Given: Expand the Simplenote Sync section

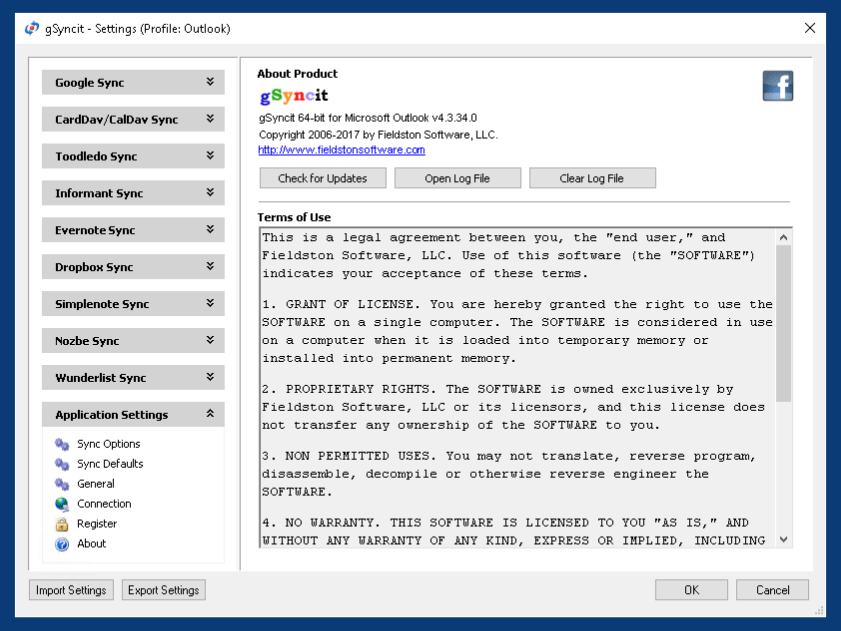Looking at the screenshot, I should [133, 304].
